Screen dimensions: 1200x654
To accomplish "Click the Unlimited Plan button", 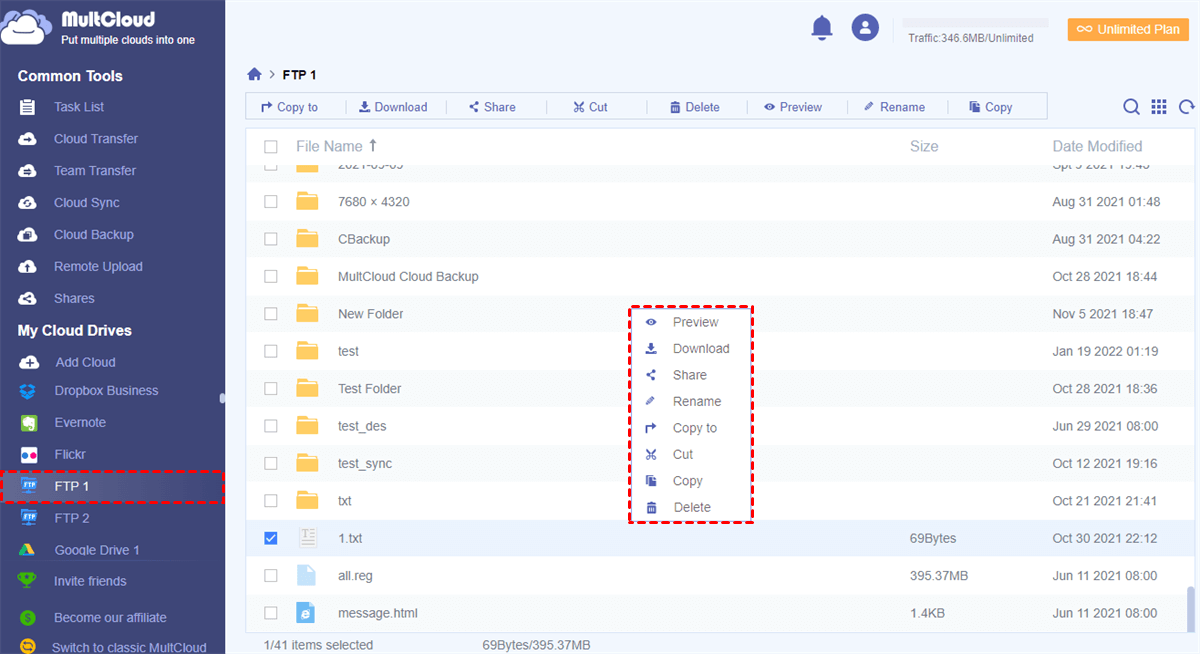I will (1128, 29).
